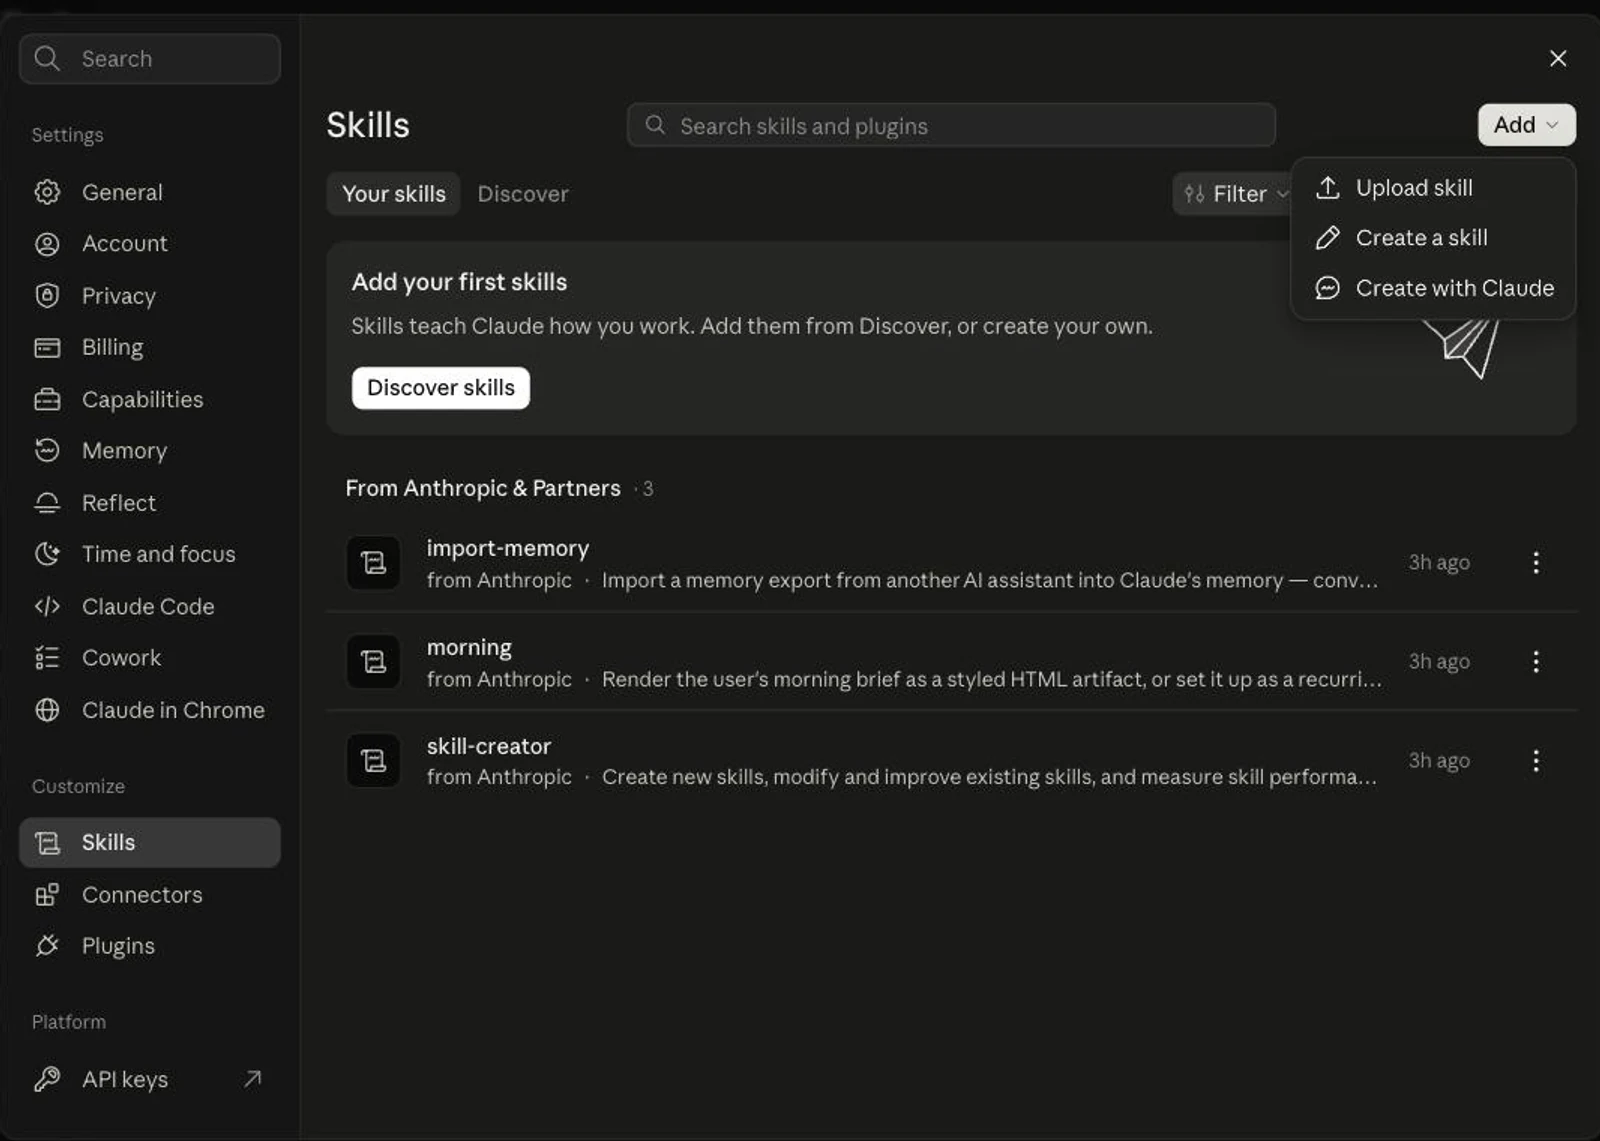Open the import-memory skill name
The image size is (1600, 1141).
(x=508, y=548)
